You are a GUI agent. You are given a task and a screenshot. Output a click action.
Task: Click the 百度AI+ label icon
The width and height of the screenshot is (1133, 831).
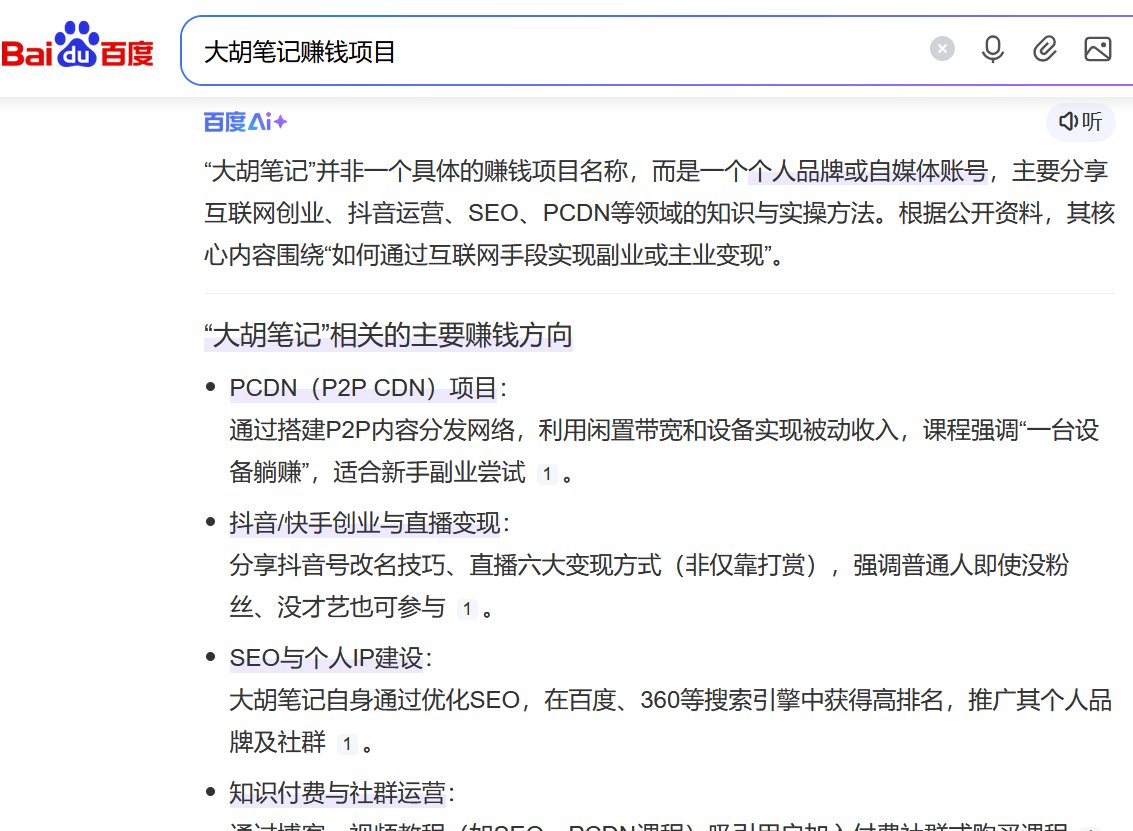point(245,122)
